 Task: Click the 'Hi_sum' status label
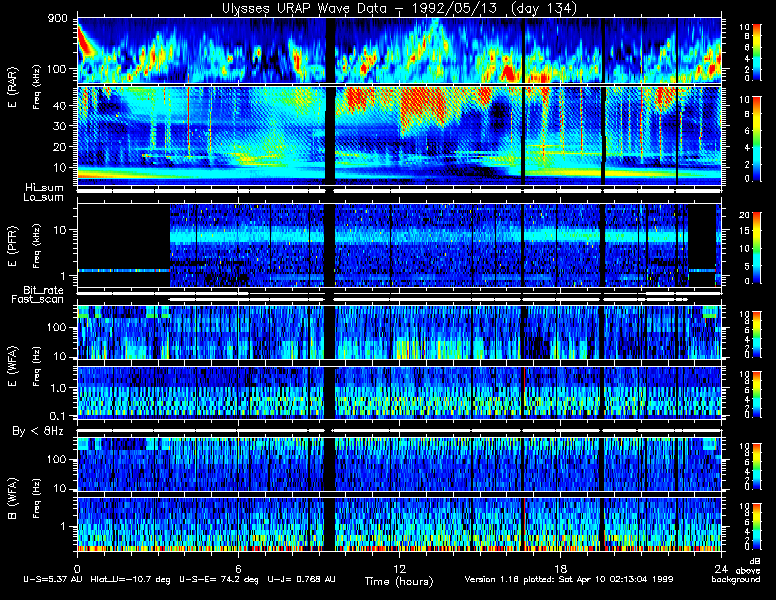45,188
